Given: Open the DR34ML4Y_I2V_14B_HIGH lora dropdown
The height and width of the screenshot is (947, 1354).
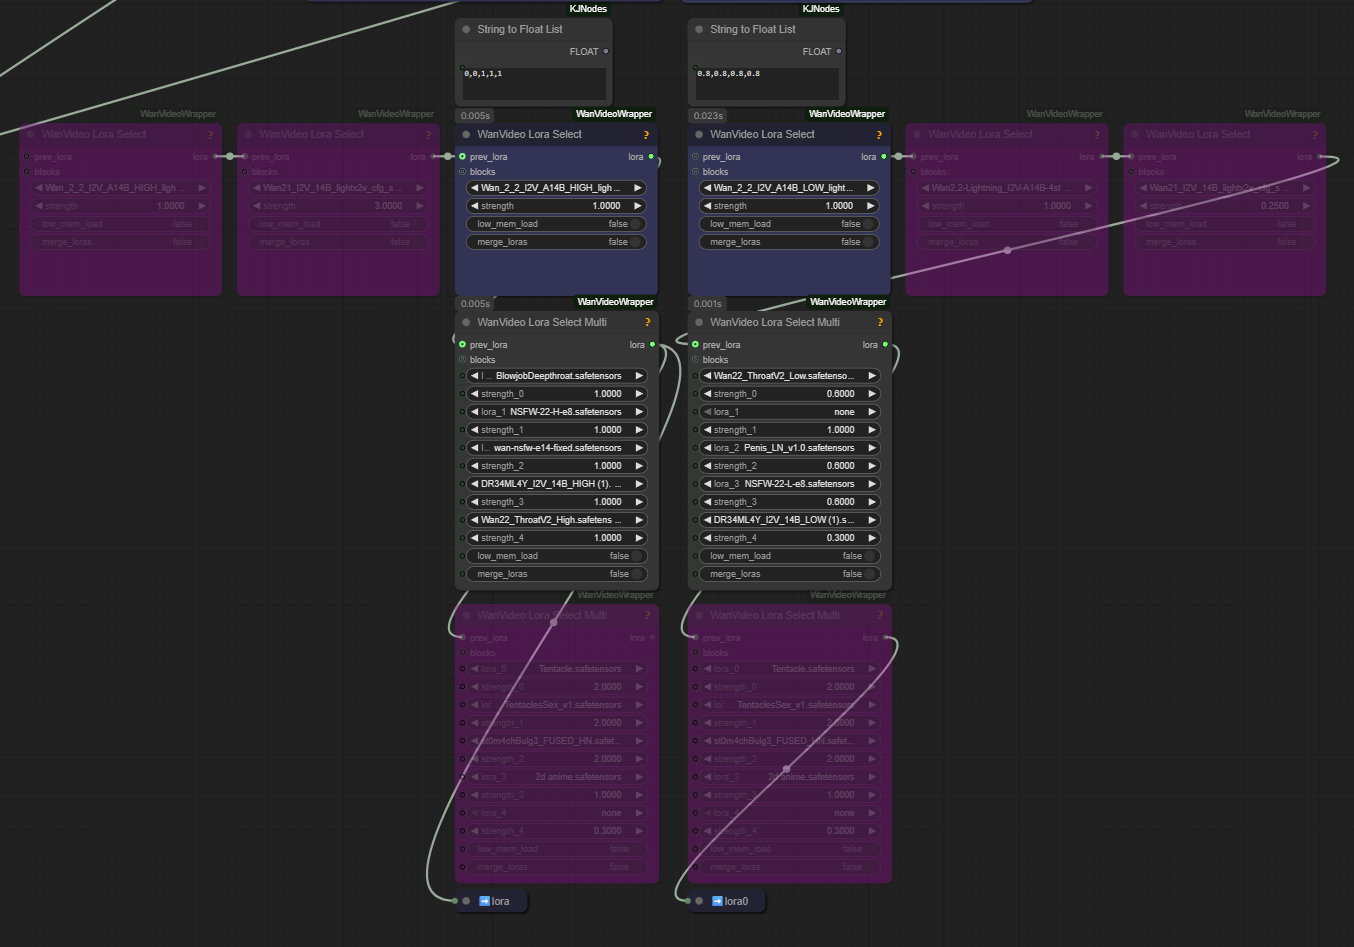Looking at the screenshot, I should coord(556,484).
